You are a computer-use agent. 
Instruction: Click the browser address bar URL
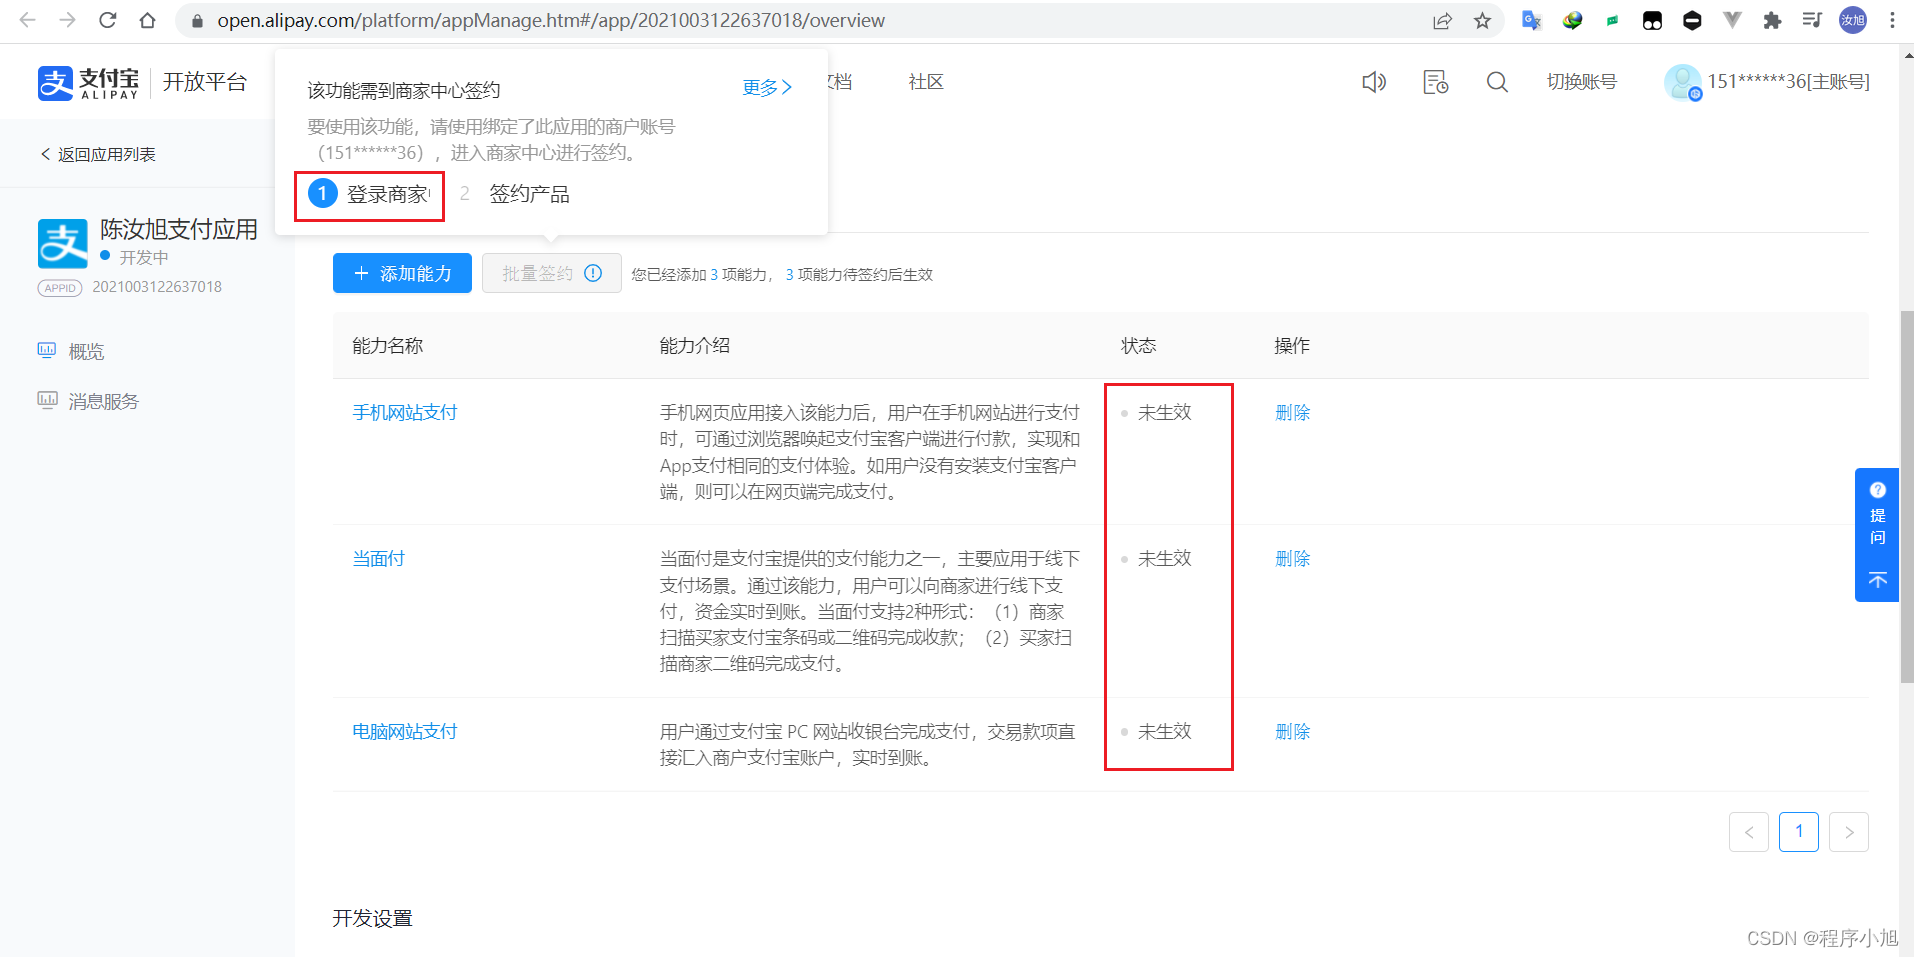[x=551, y=20]
